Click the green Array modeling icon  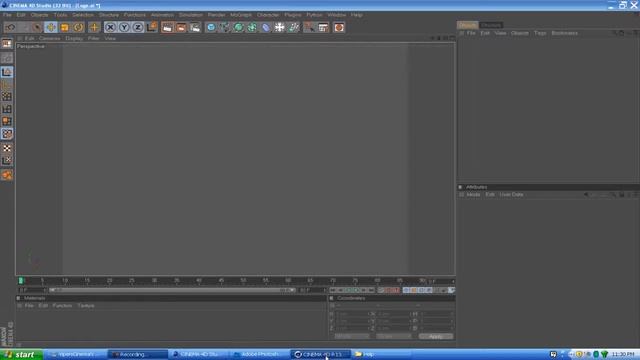tap(252, 27)
